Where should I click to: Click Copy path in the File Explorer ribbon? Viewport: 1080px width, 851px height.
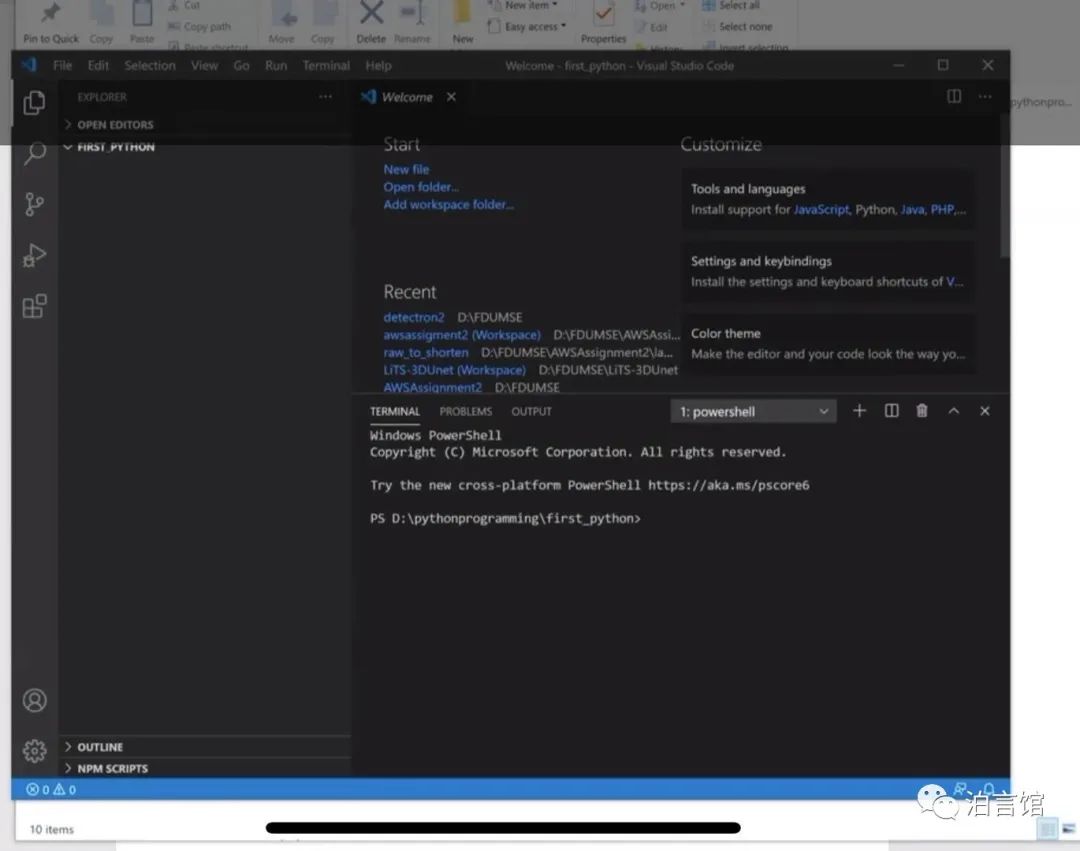pyautogui.click(x=200, y=27)
